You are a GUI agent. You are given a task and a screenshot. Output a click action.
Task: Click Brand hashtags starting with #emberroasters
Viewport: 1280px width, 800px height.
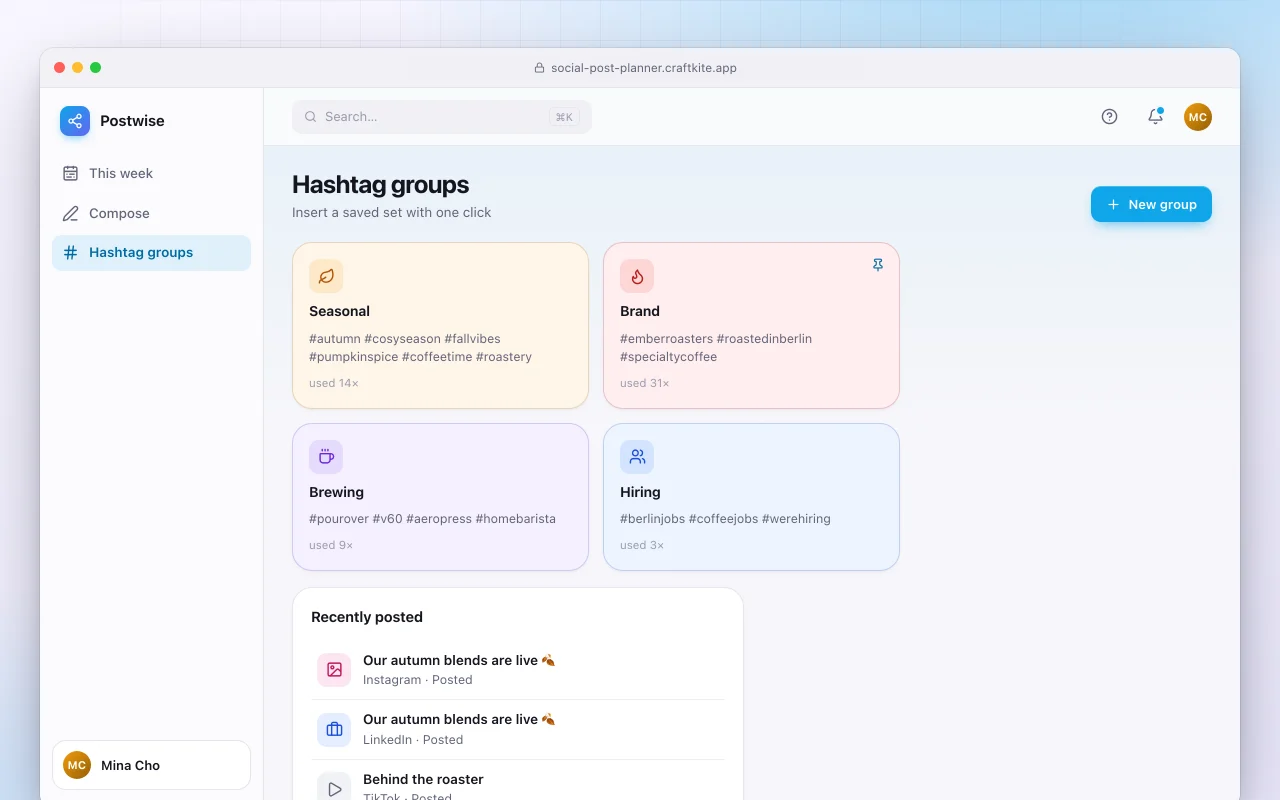coord(716,348)
